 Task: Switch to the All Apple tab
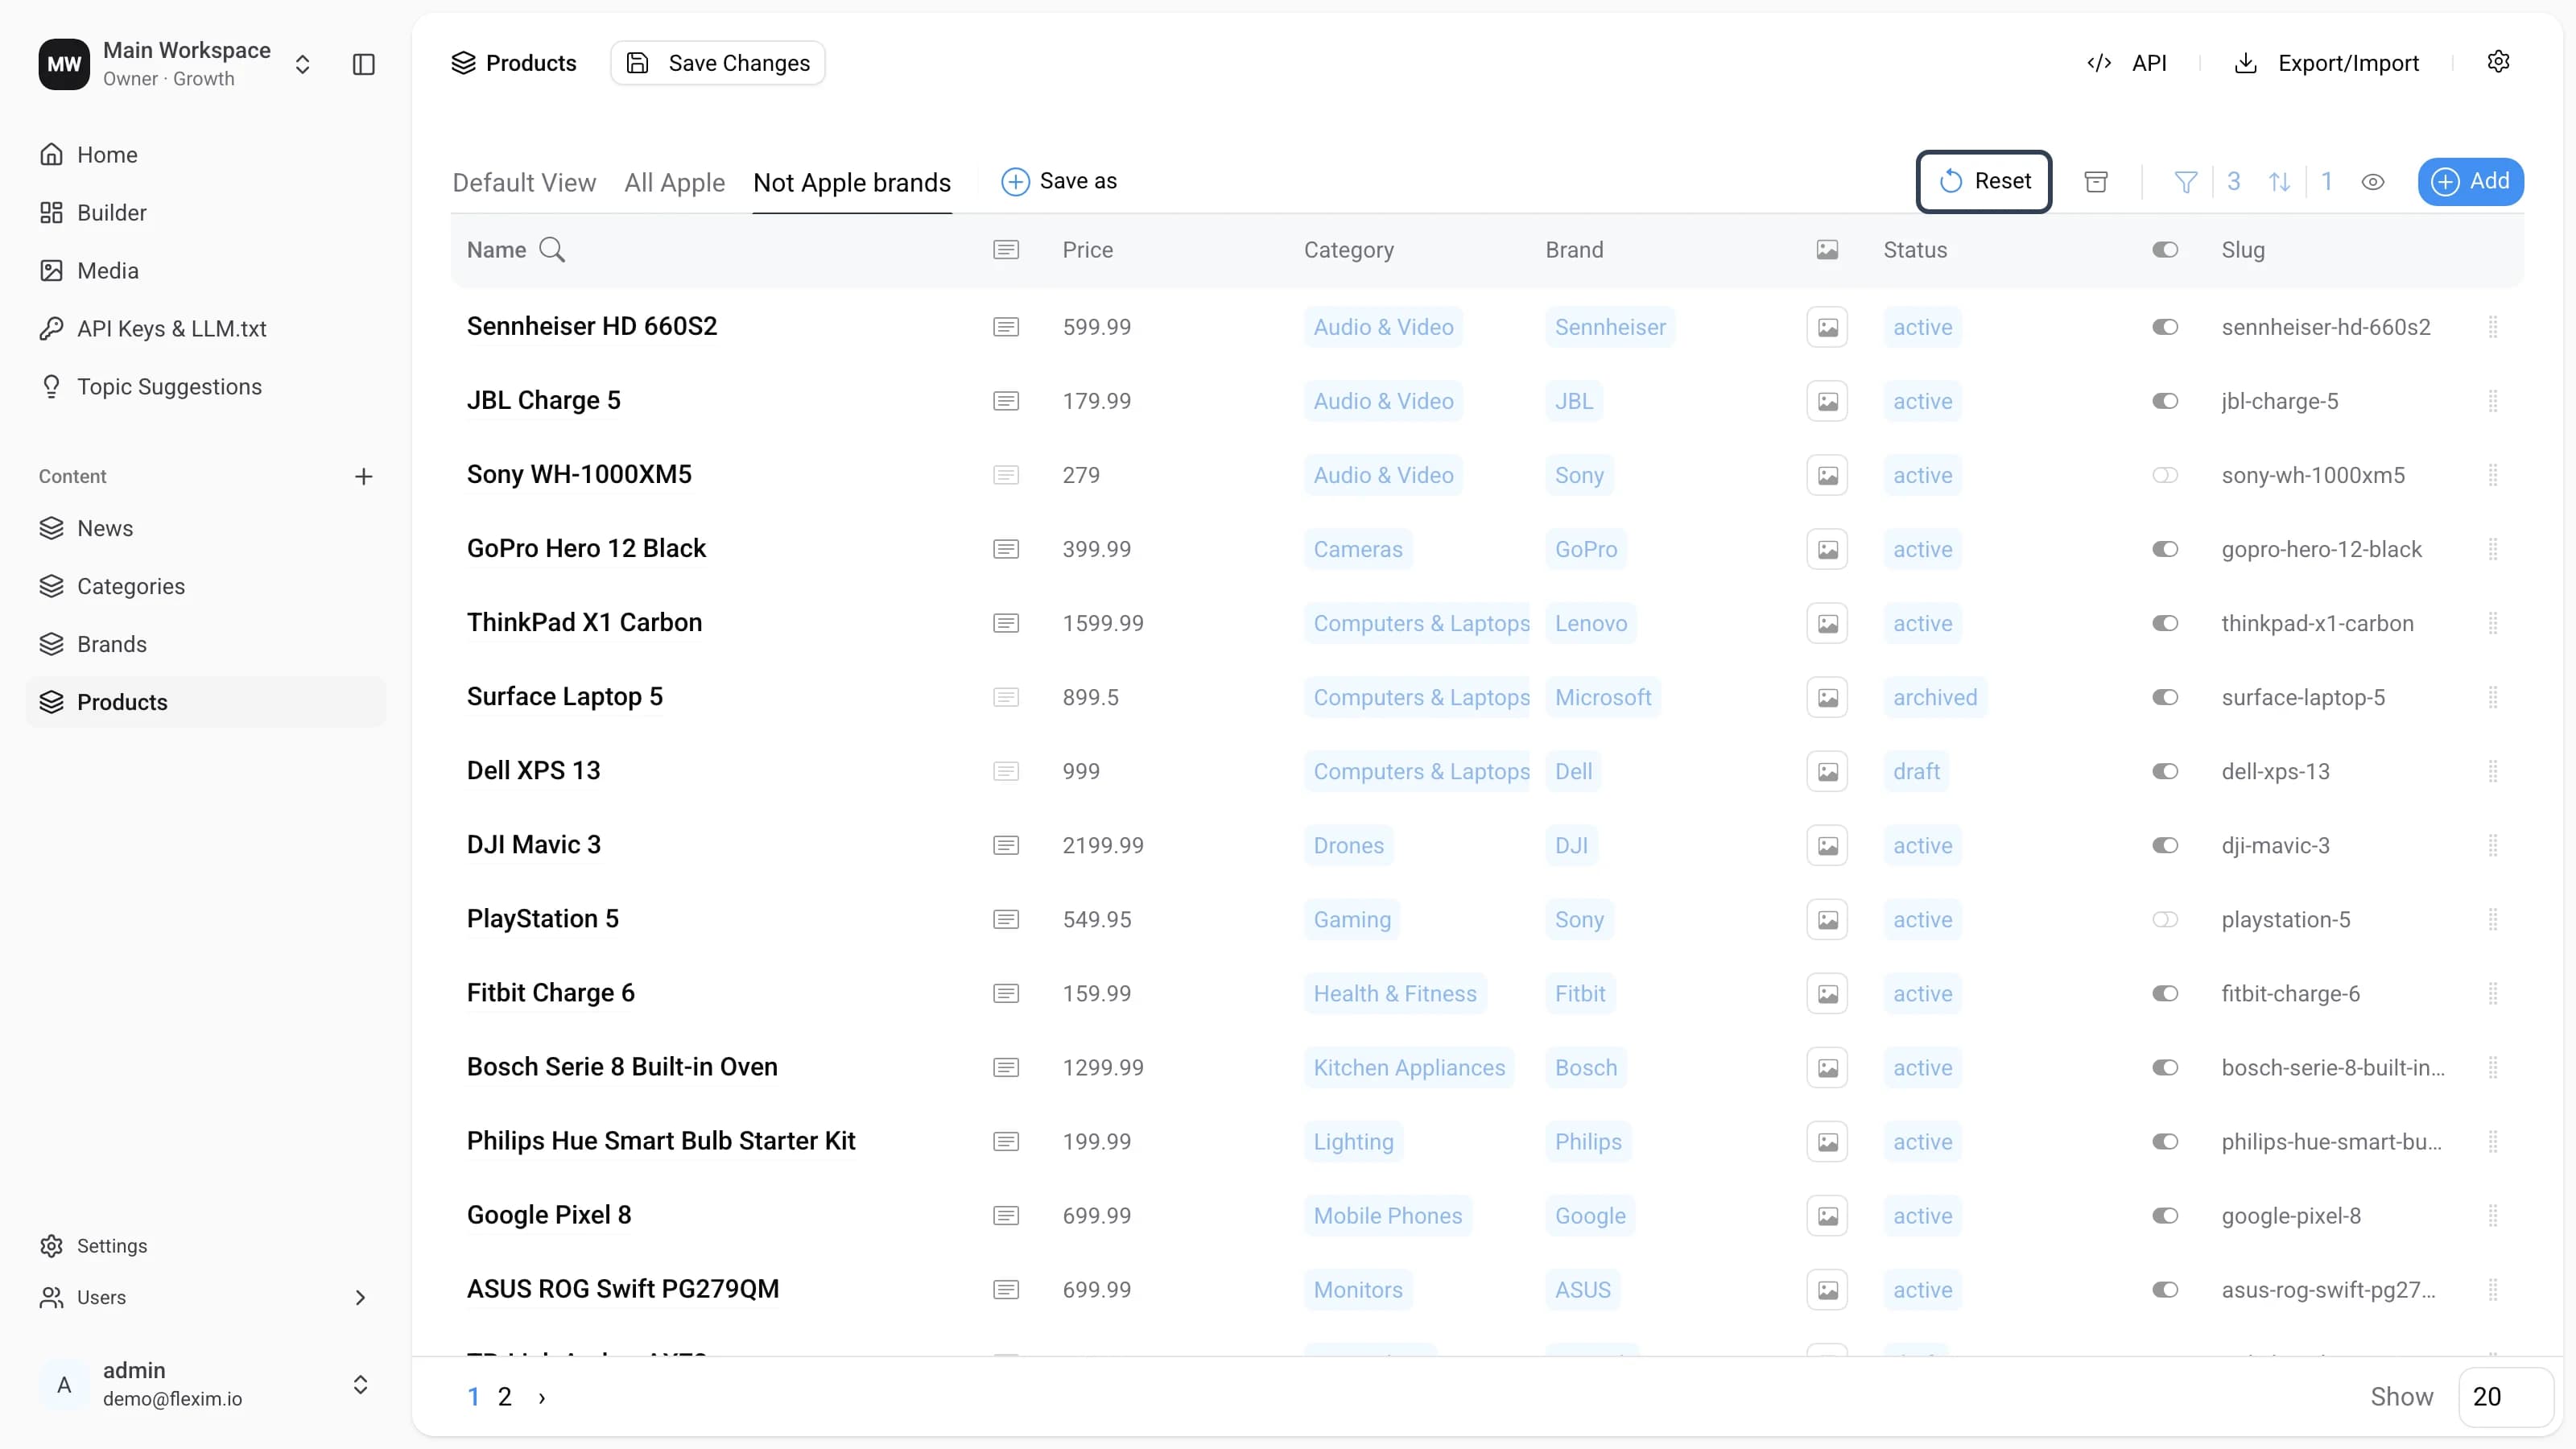(x=675, y=182)
